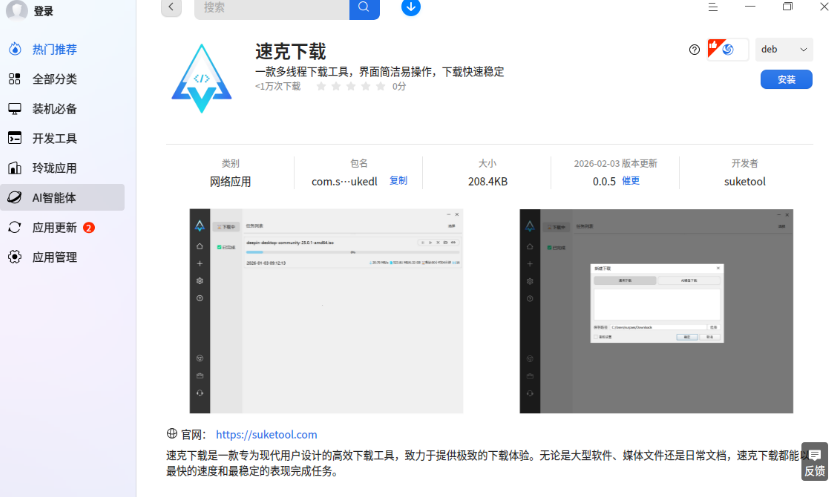The width and height of the screenshot is (831, 497).
Task: Click the planet icon beside AI智能体
Action: pyautogui.click(x=15, y=198)
